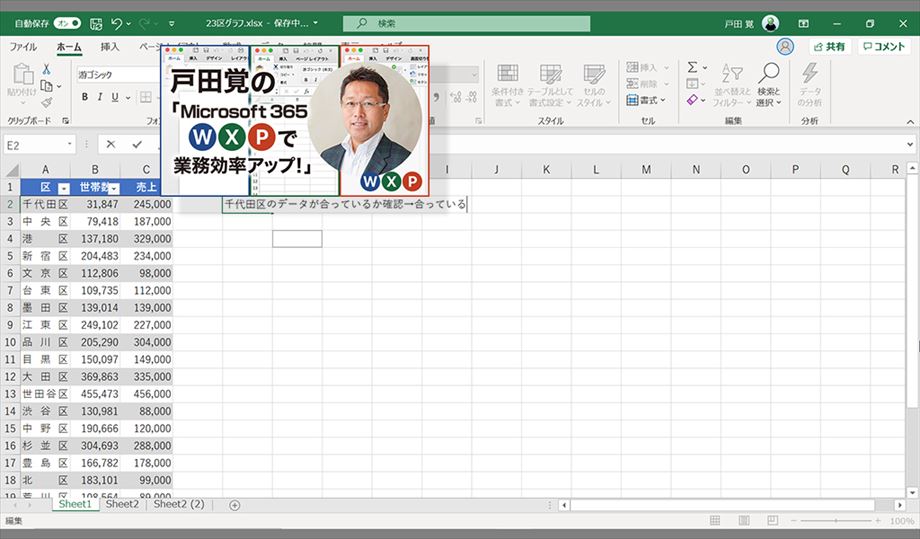Expand the formula bar with the chevron
The width and height of the screenshot is (920, 539).
[x=910, y=144]
